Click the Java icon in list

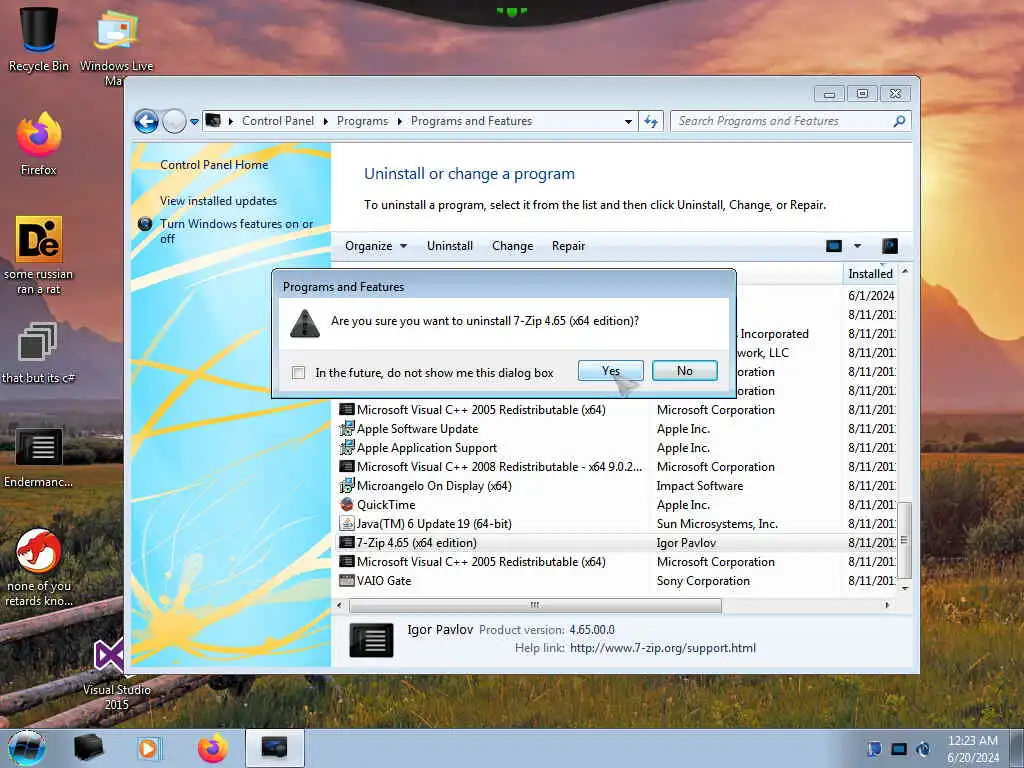[347, 524]
